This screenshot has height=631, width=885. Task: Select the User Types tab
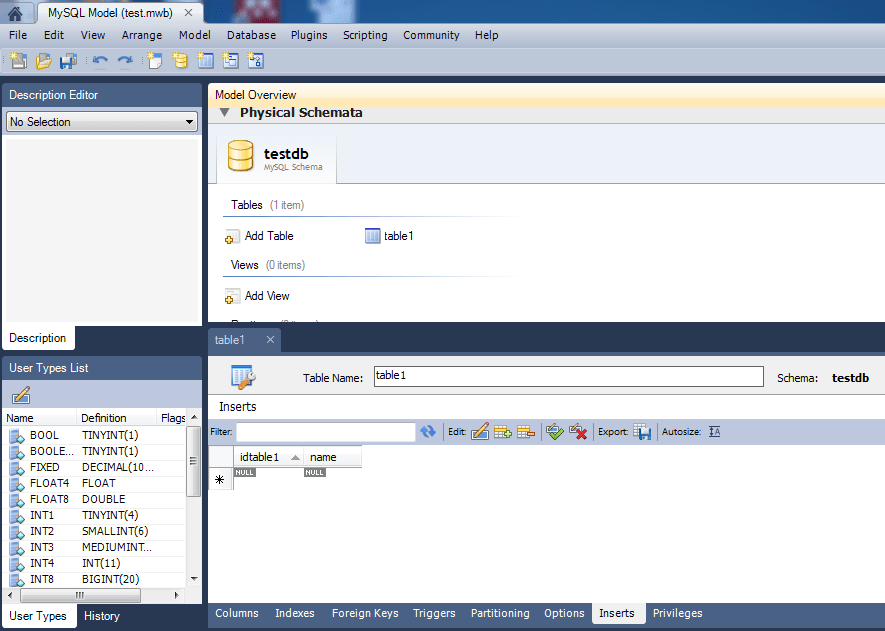[x=38, y=616]
